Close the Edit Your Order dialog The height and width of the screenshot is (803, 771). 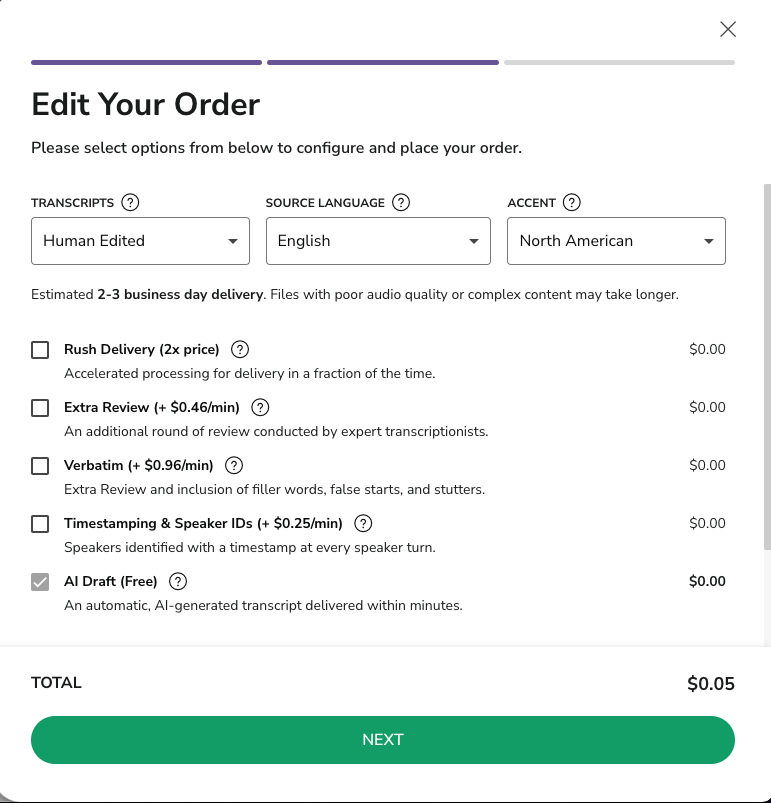click(x=728, y=29)
